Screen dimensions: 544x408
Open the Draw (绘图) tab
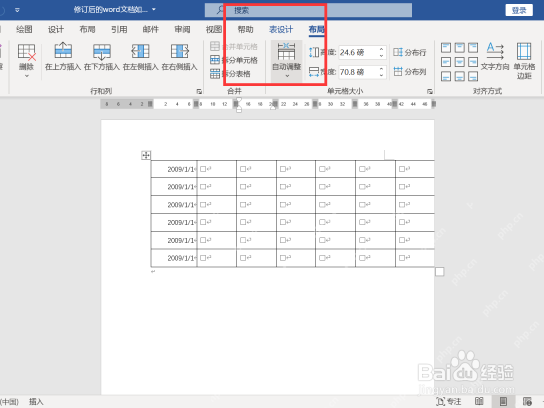[24, 29]
